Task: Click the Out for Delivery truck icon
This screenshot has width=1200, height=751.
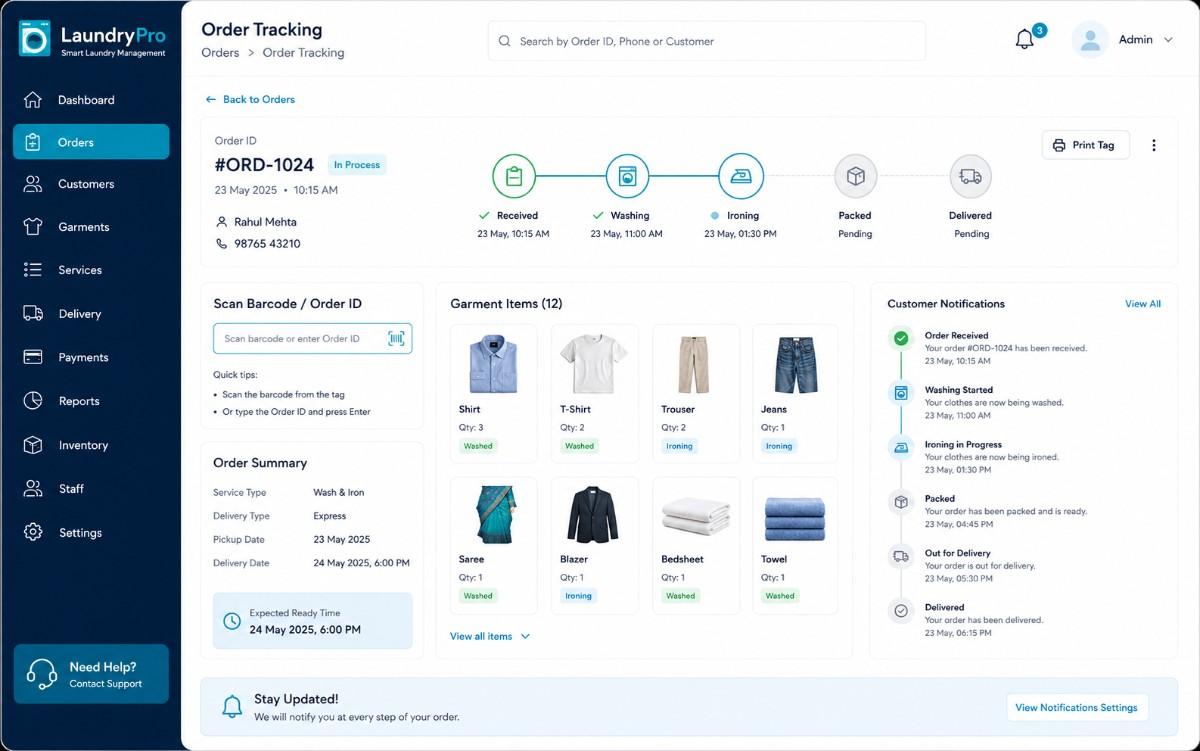Action: (901, 556)
